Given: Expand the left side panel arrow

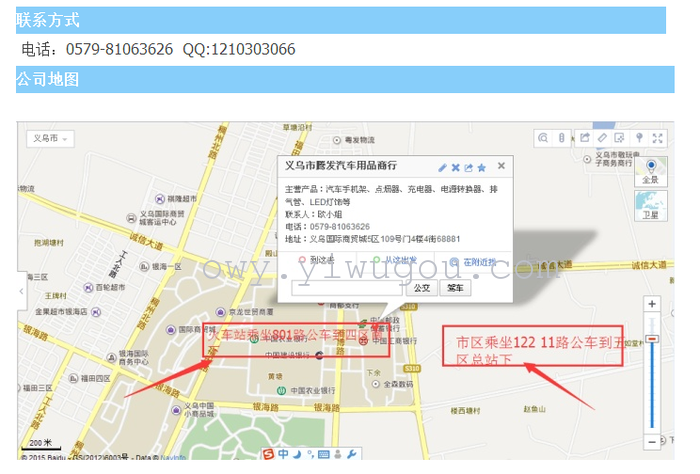Looking at the screenshot, I should pyautogui.click(x=20, y=290).
